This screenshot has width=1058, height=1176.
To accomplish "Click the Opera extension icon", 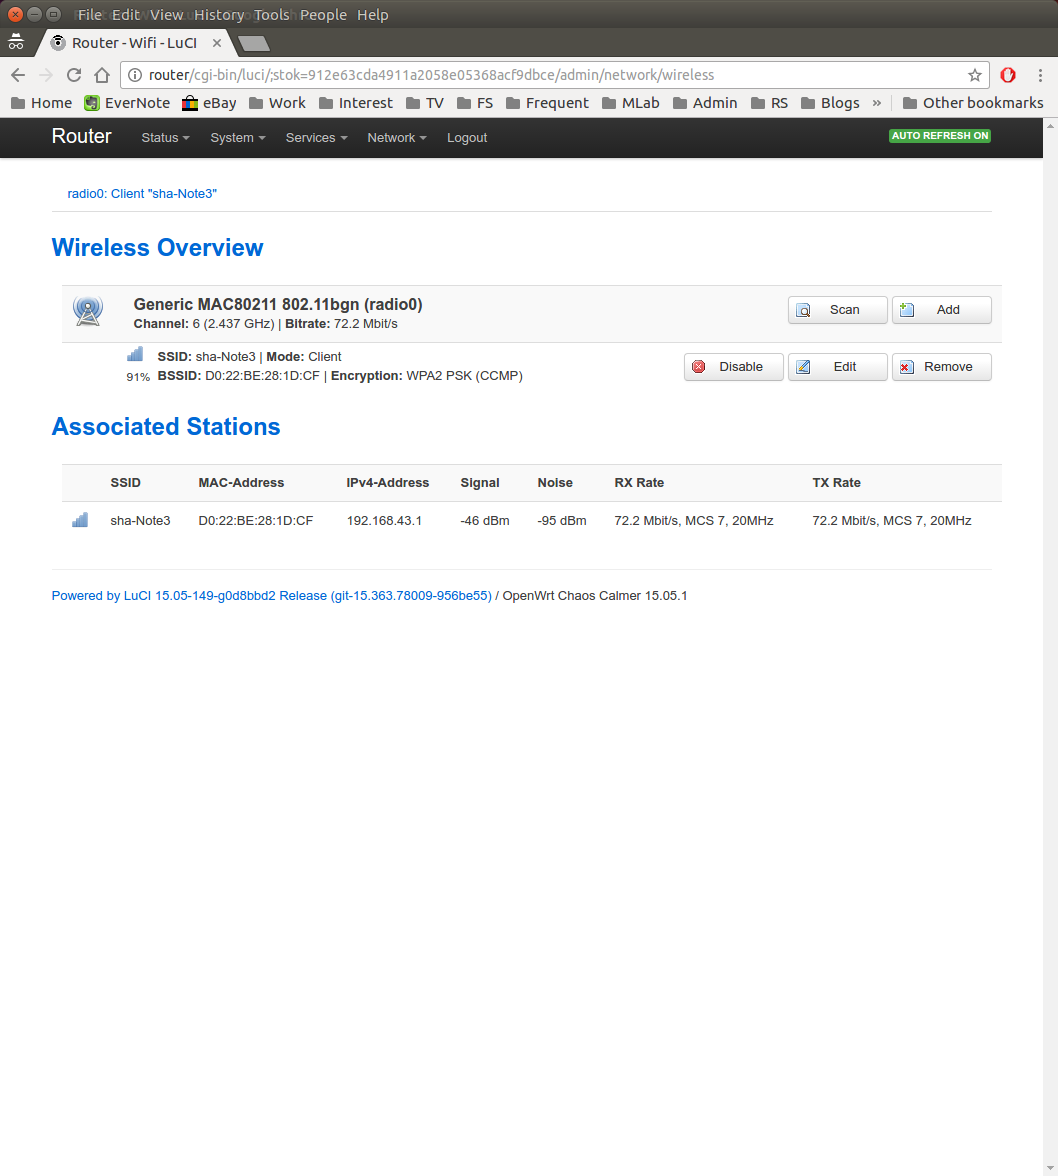I will coord(1008,75).
